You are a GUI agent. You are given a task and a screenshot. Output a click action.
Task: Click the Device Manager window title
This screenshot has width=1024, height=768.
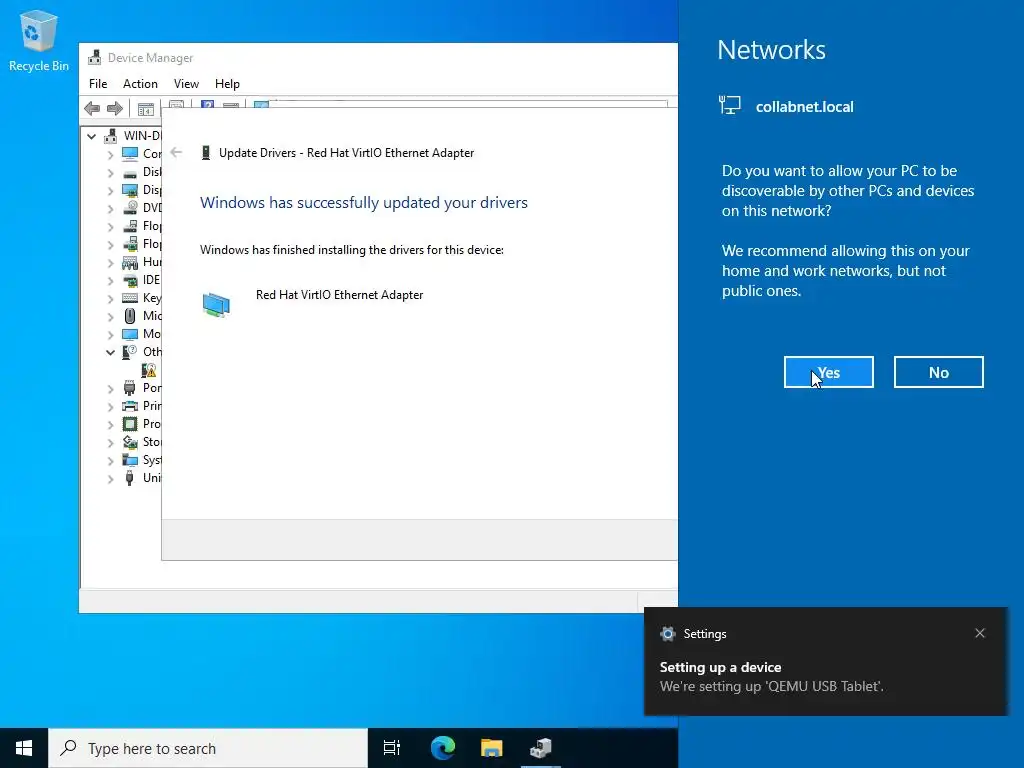pyautogui.click(x=150, y=57)
